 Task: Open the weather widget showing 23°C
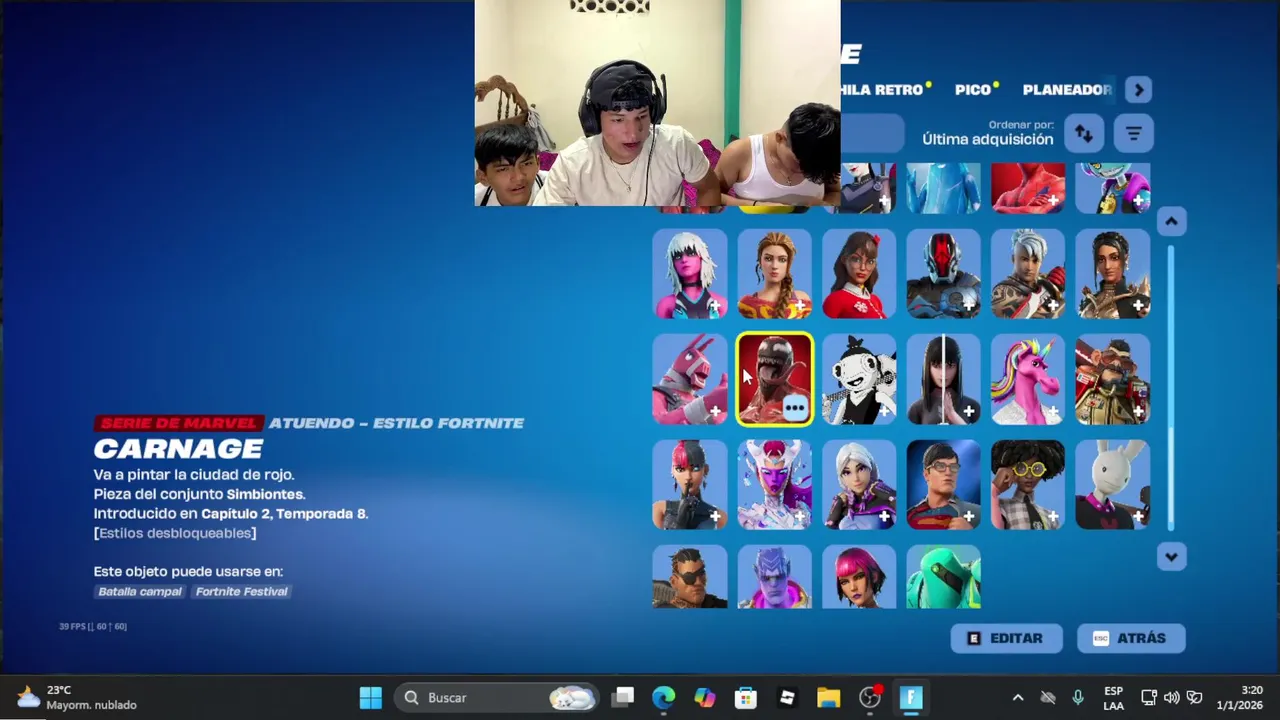[x=77, y=697]
